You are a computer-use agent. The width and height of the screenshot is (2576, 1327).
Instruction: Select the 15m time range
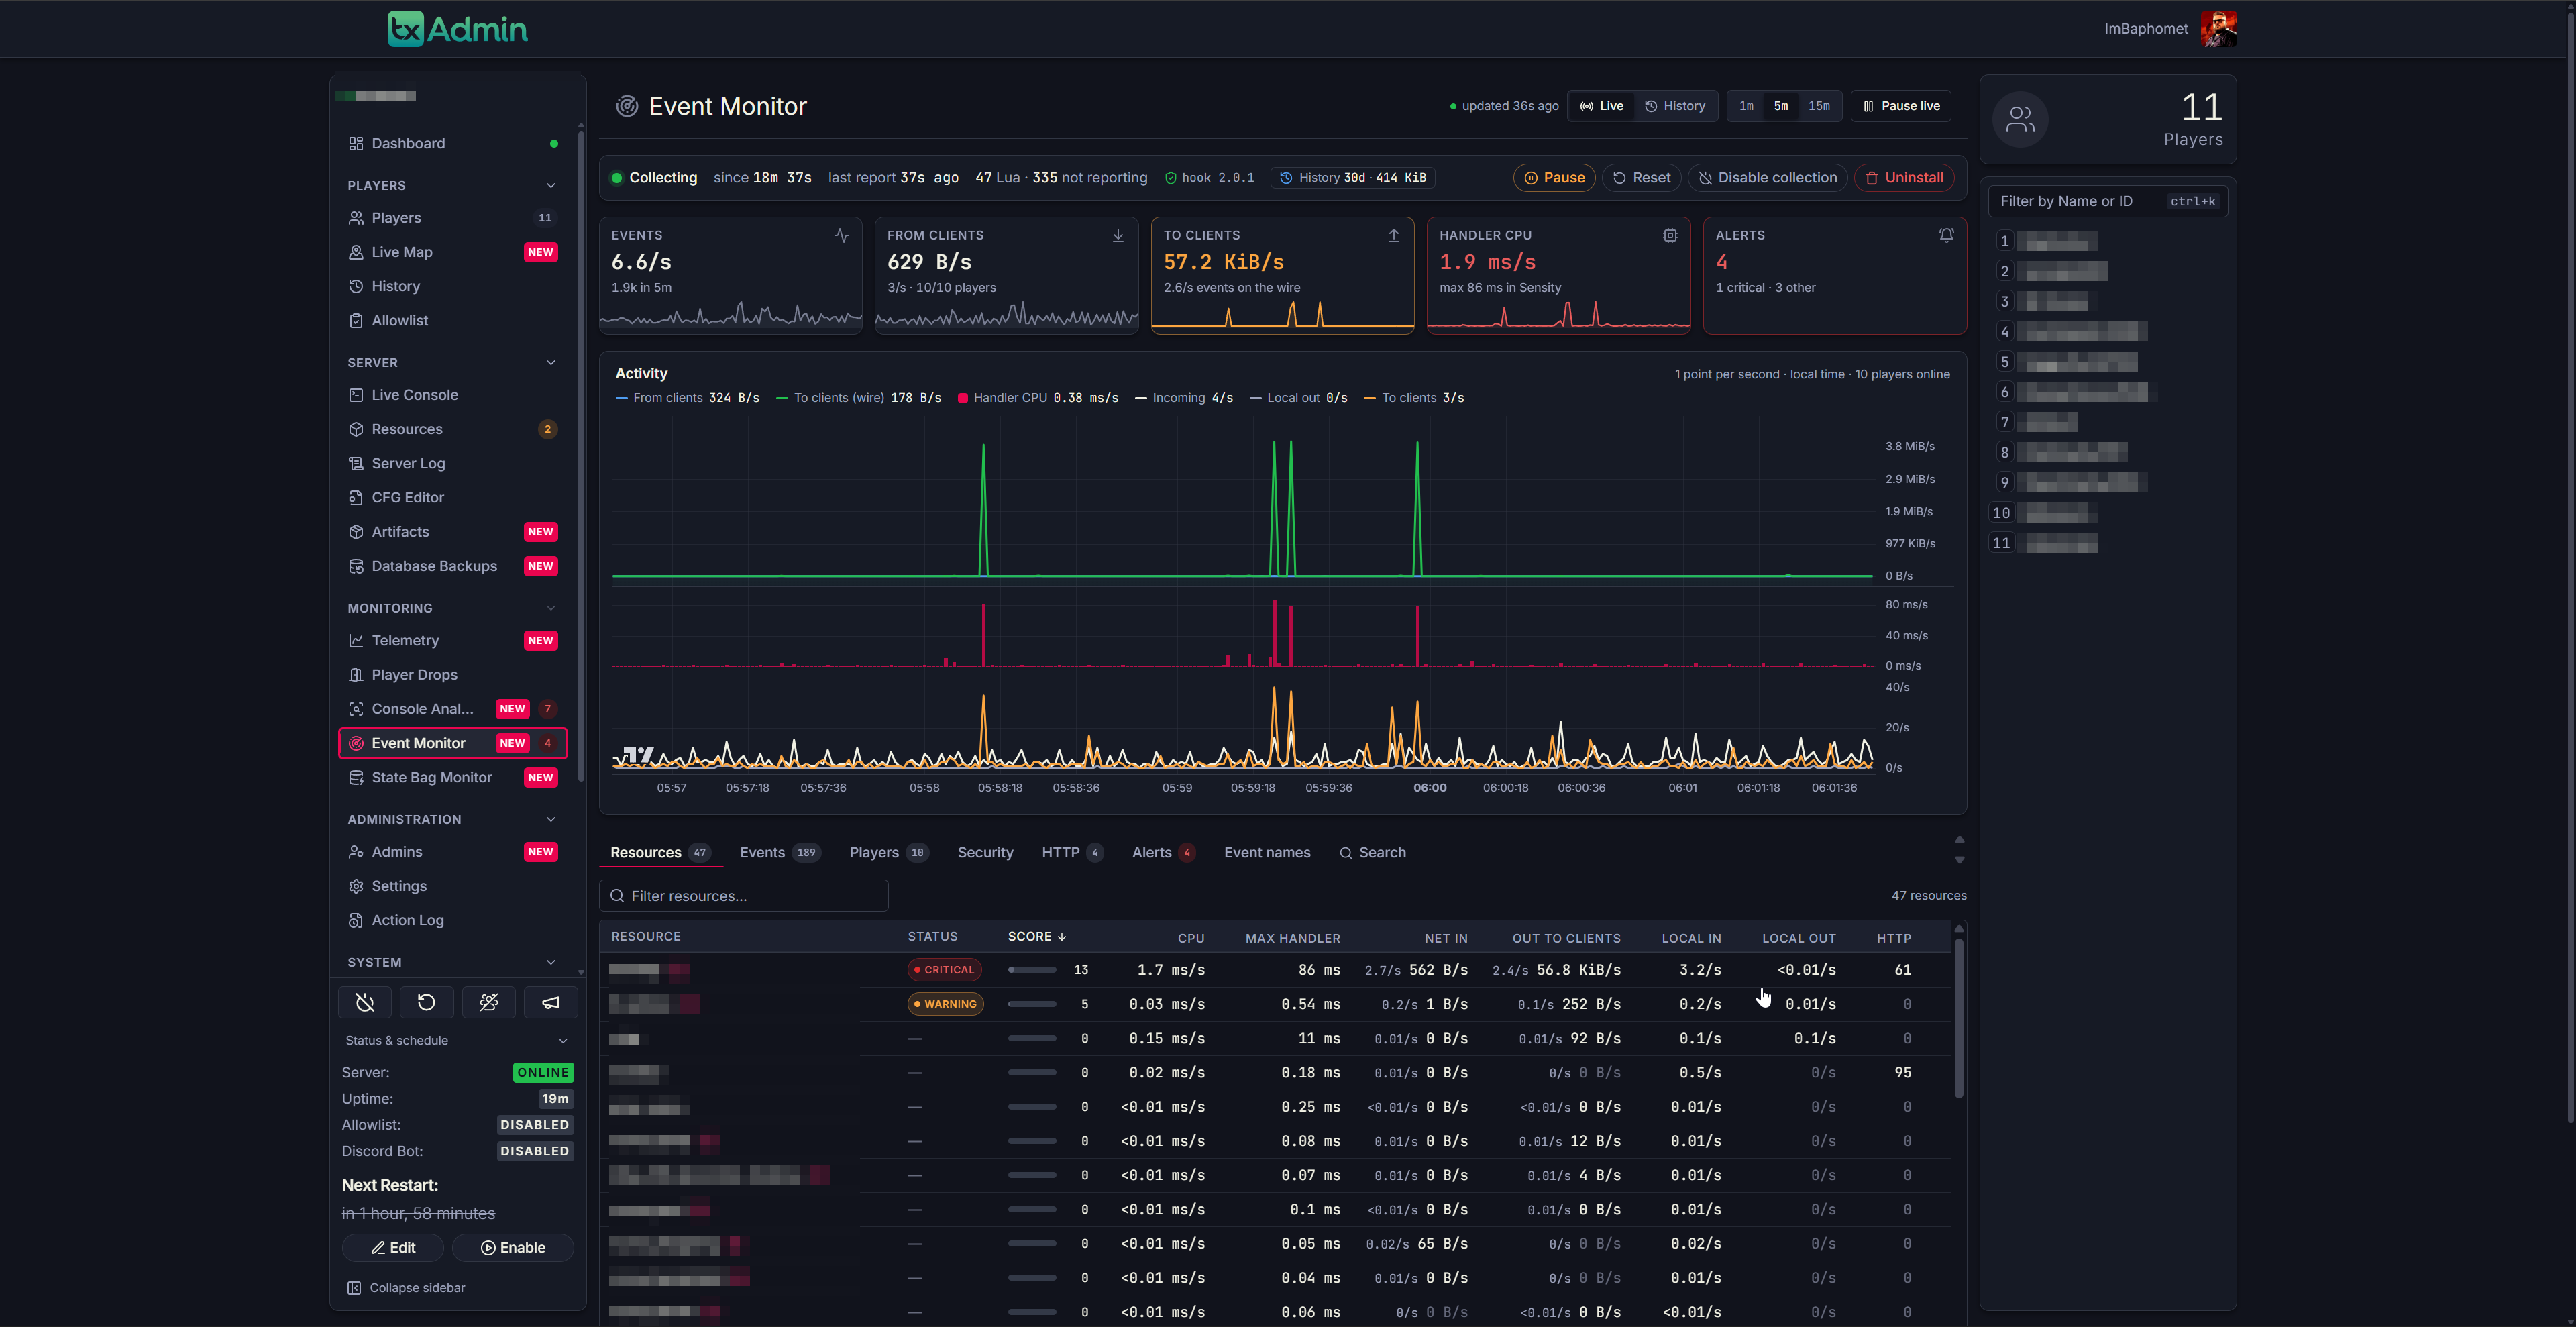pyautogui.click(x=1819, y=106)
